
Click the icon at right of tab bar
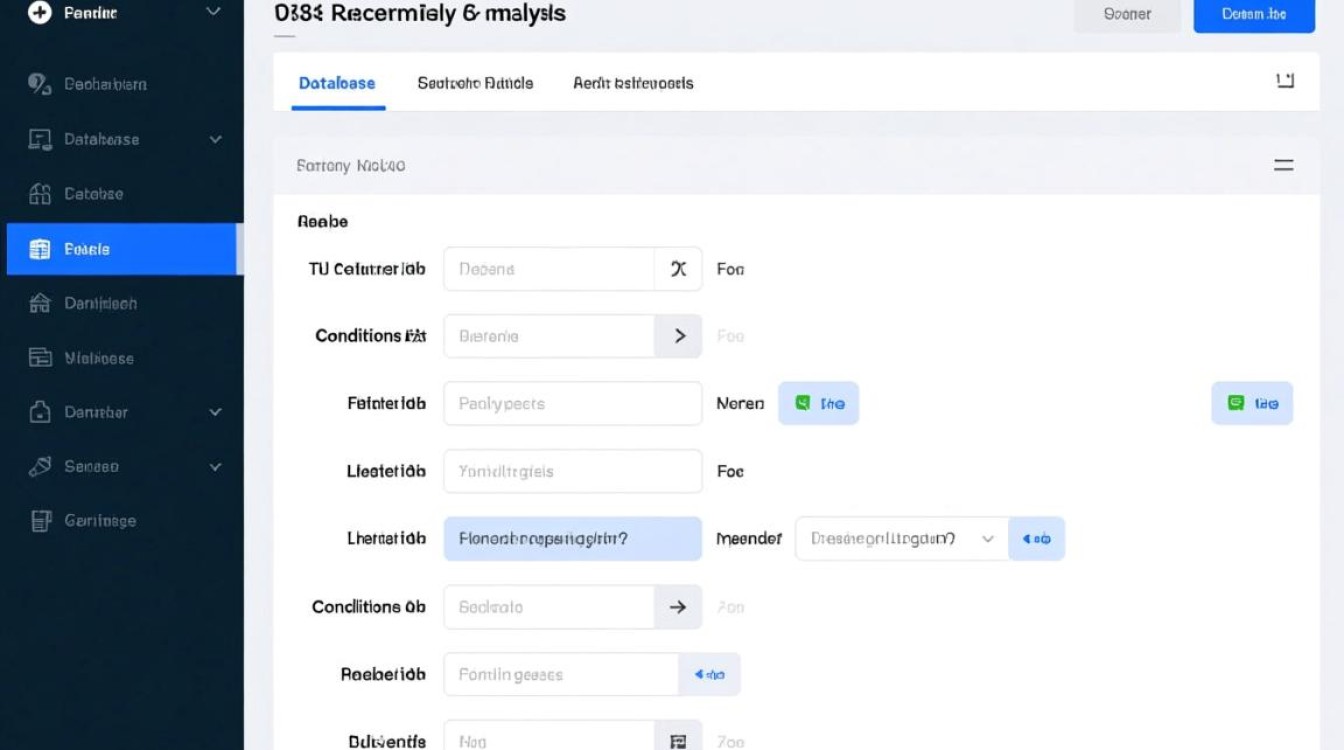click(x=1285, y=81)
